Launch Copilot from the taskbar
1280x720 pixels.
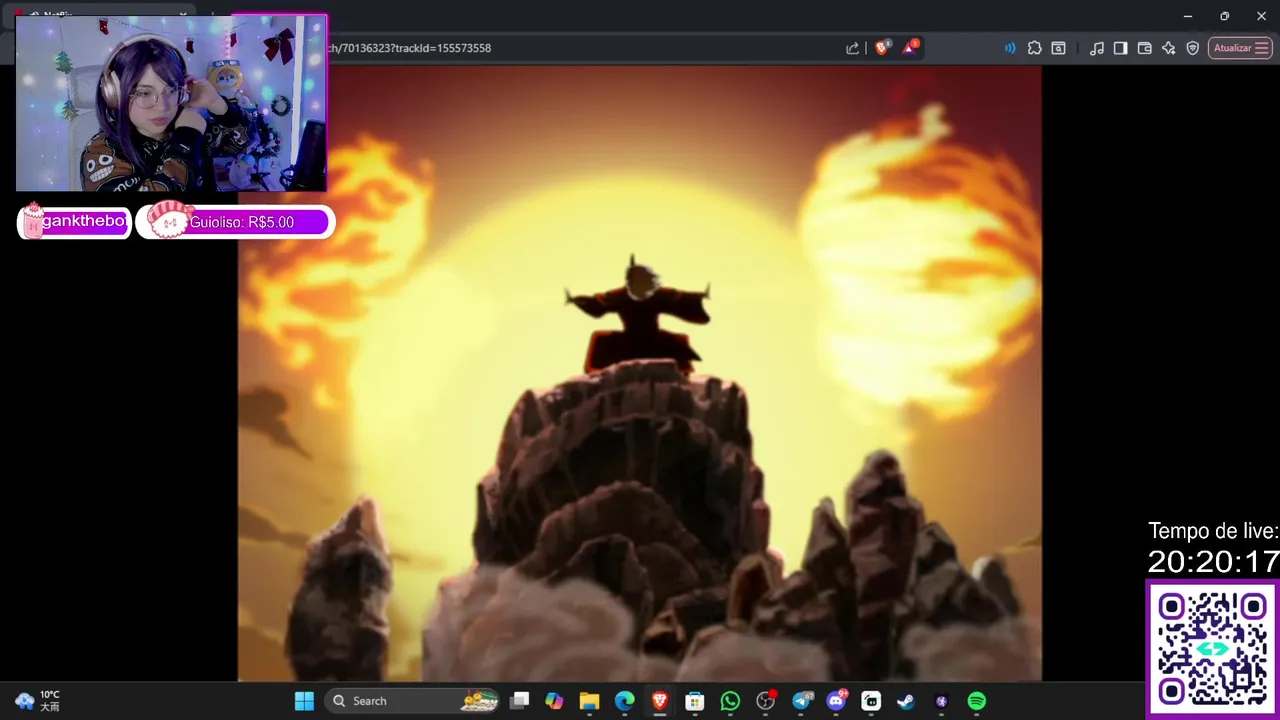tap(554, 701)
